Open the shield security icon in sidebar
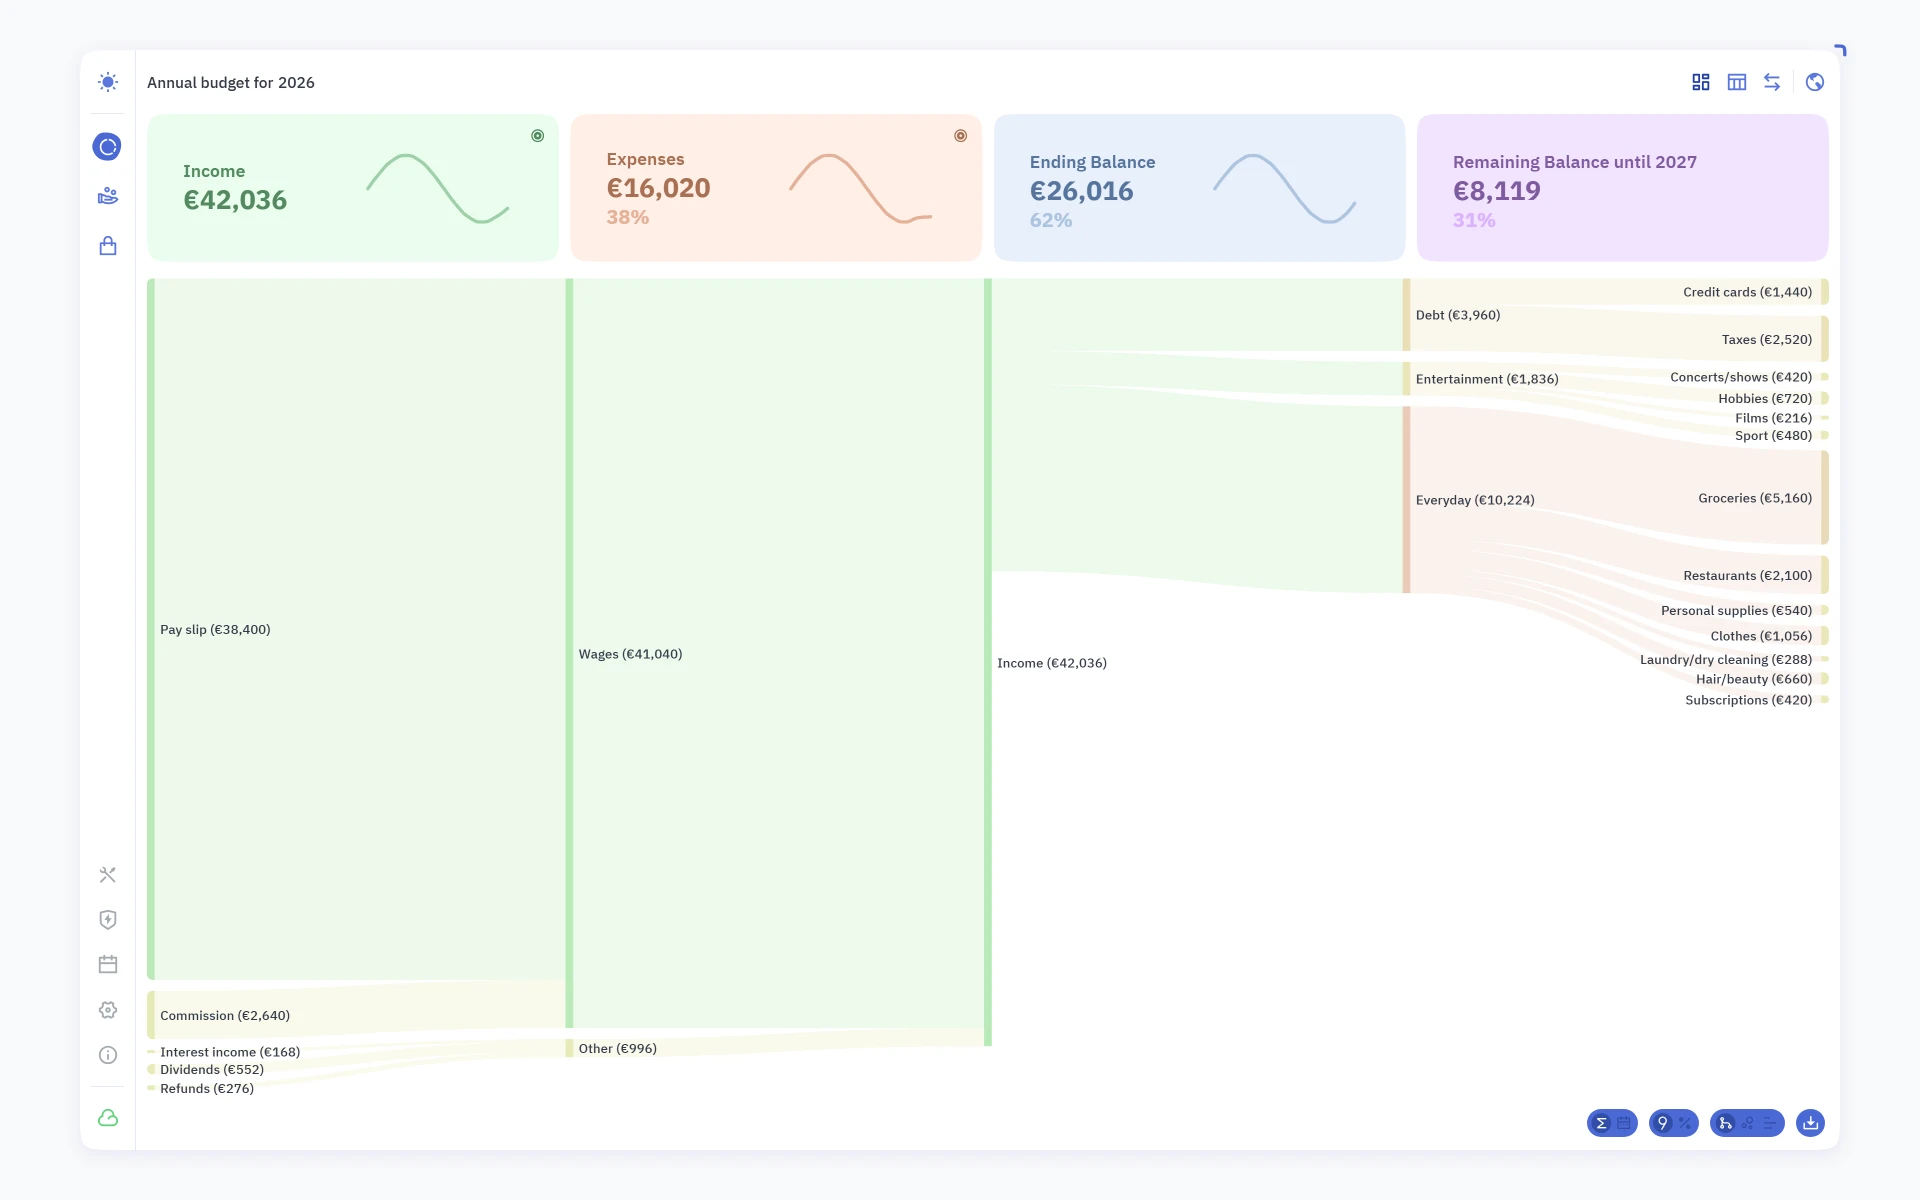The image size is (1920, 1200). (x=108, y=920)
